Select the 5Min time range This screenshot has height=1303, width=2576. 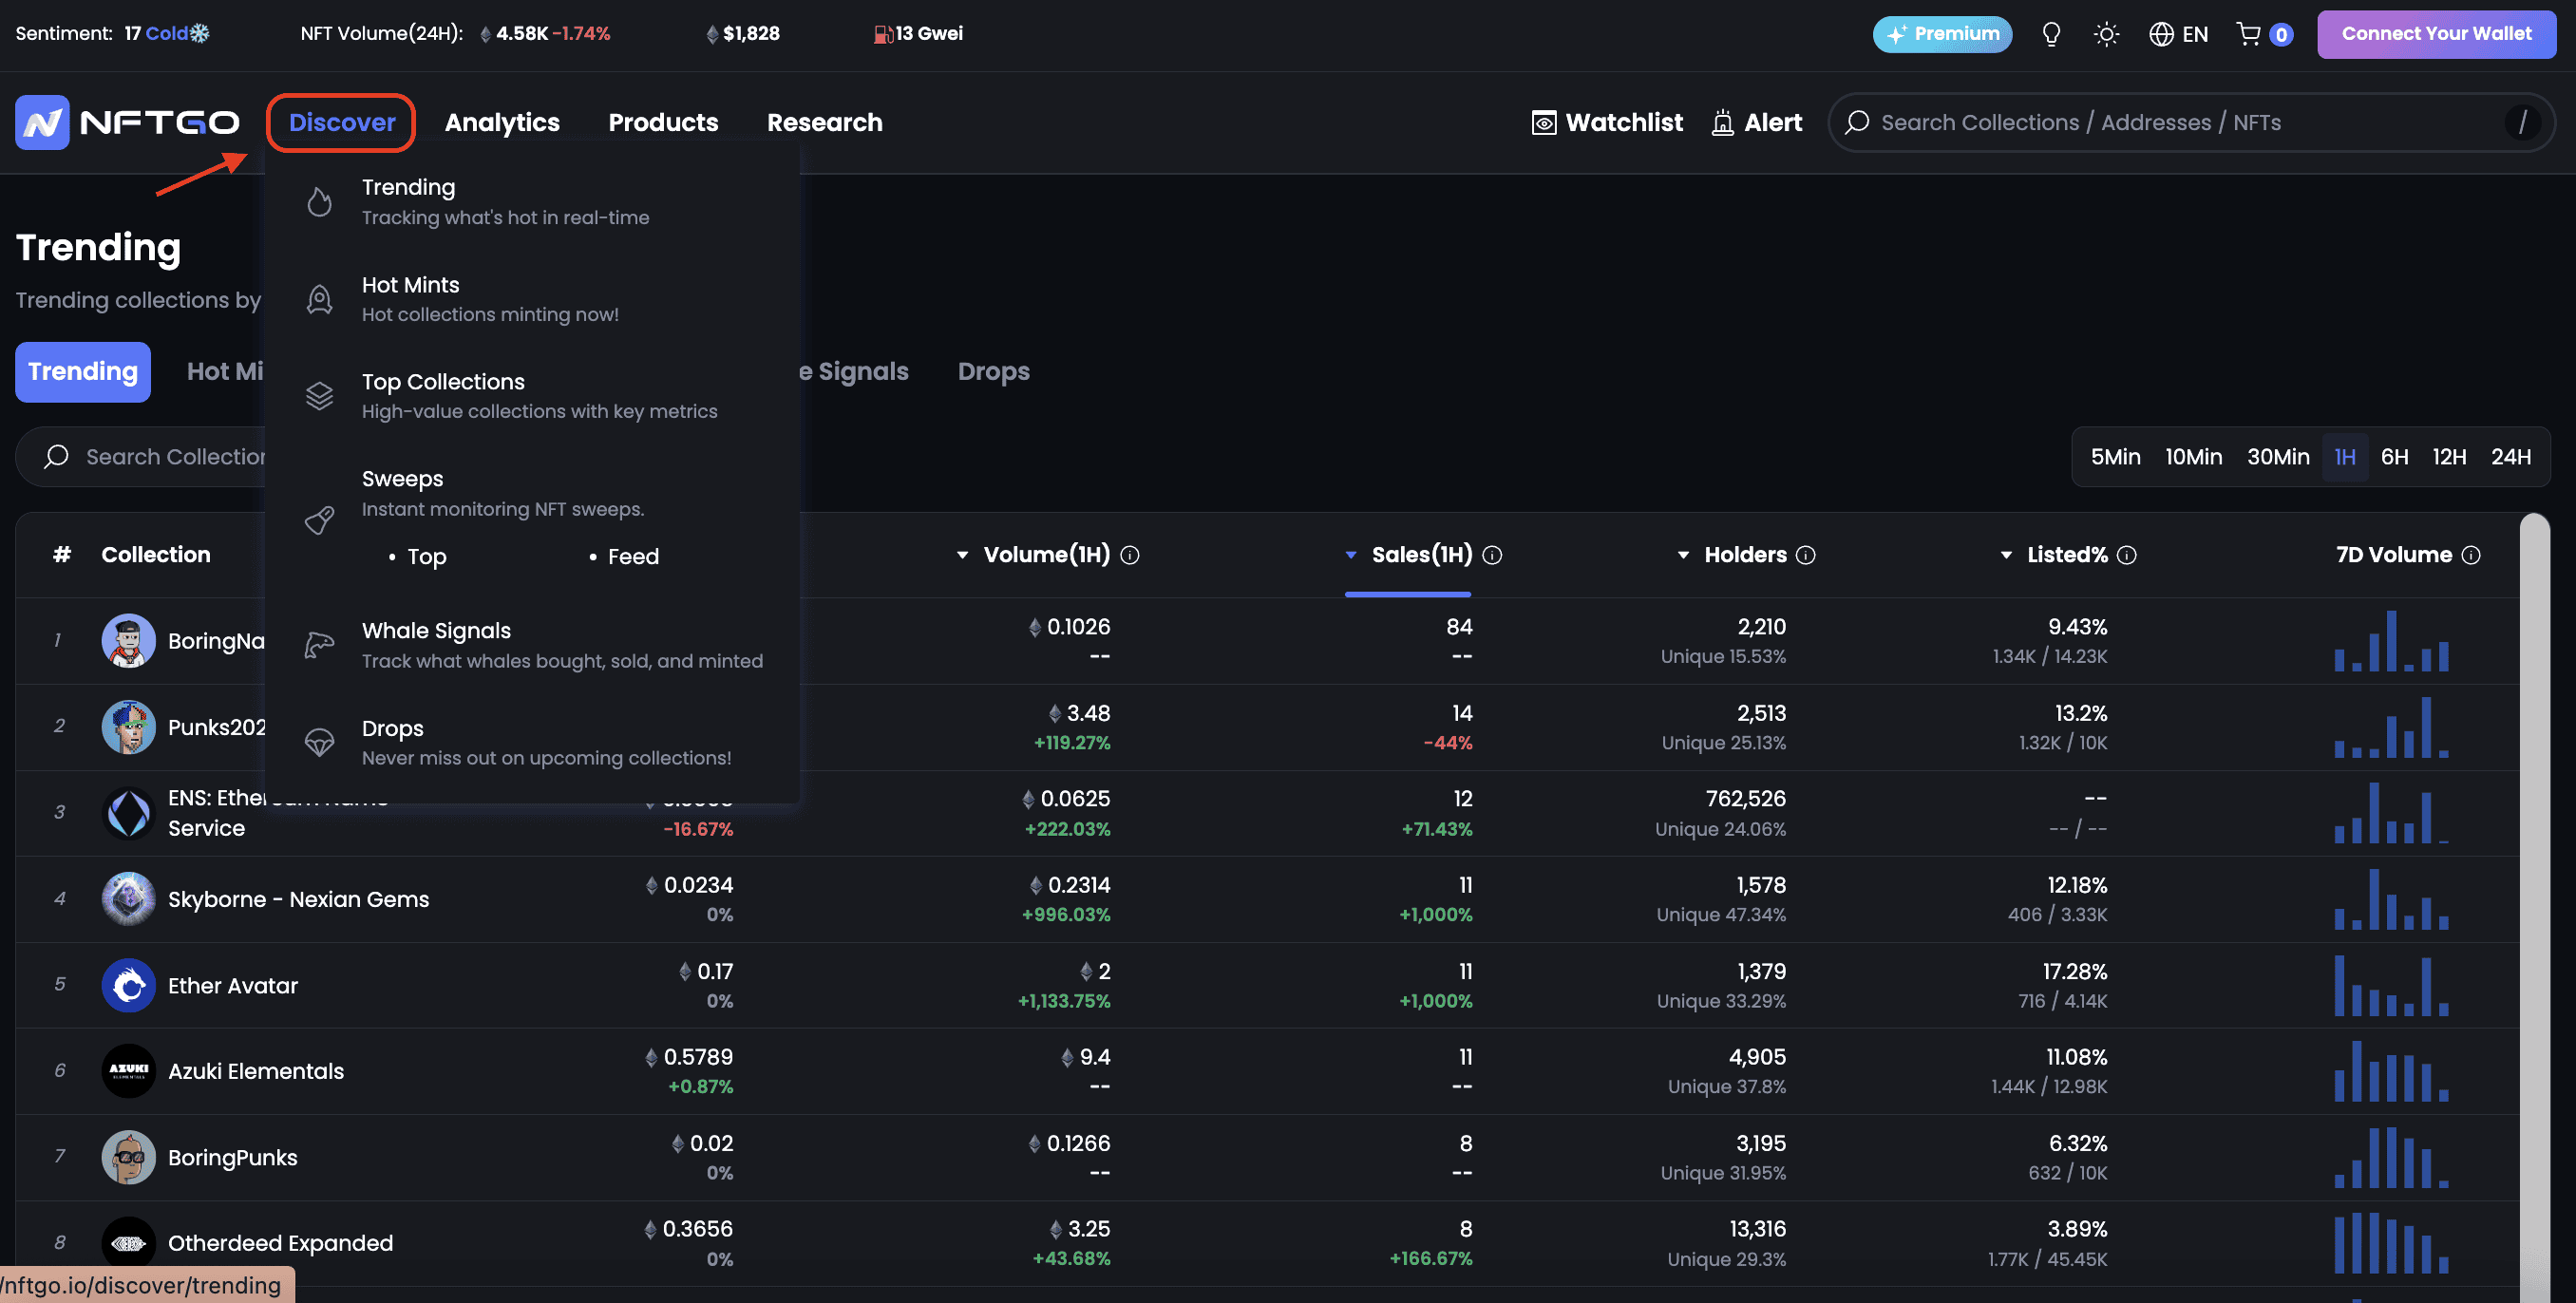[x=2115, y=457]
